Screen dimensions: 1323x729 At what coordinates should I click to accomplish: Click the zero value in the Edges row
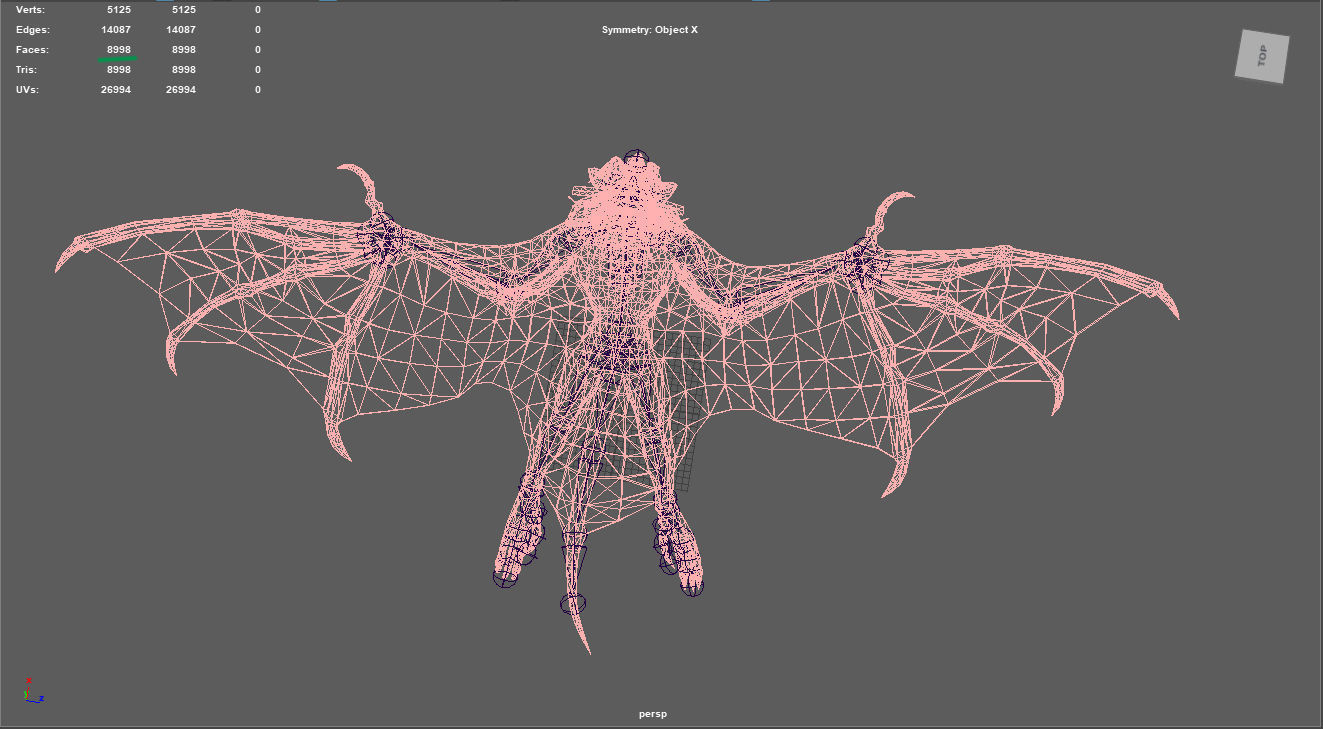(x=258, y=30)
